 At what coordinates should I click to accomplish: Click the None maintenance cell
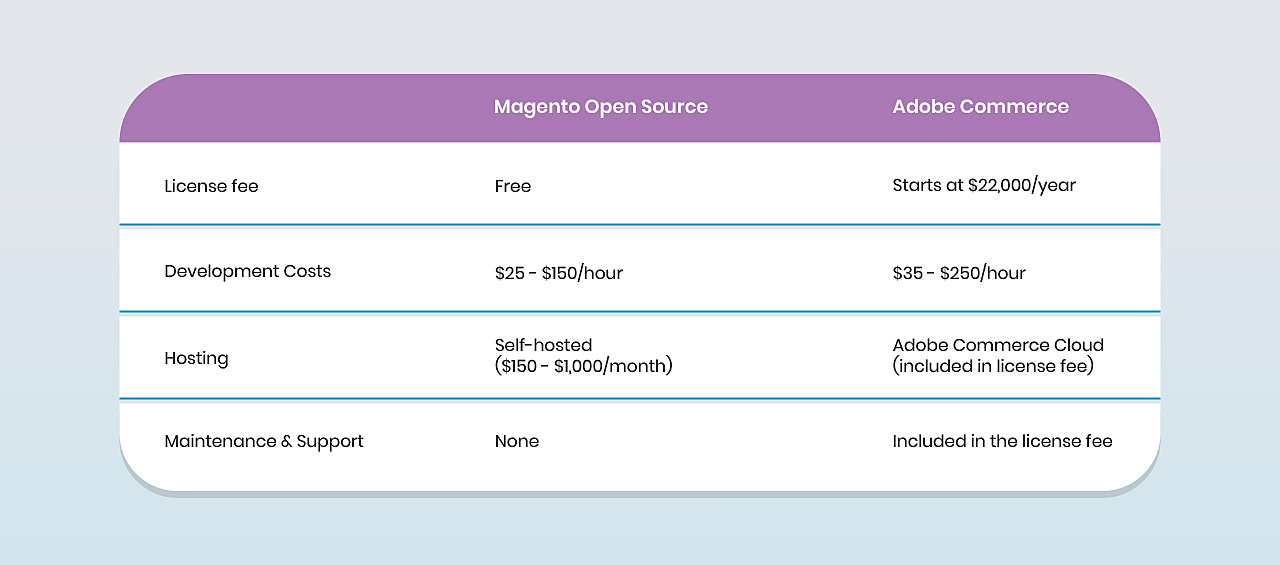[517, 441]
